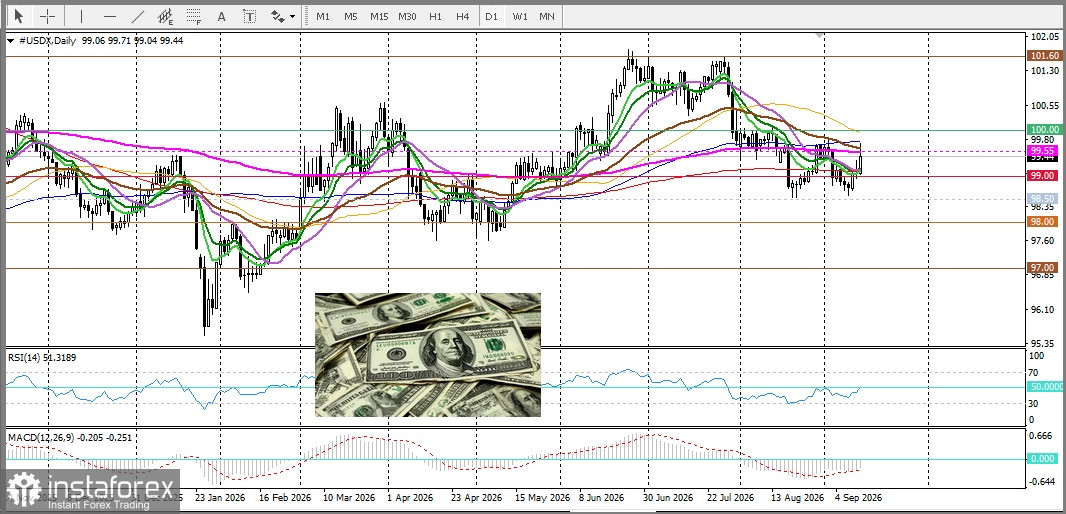Viewport: 1066px width, 514px height.
Task: Click the 98.50 price level tag
Action: point(1043,198)
